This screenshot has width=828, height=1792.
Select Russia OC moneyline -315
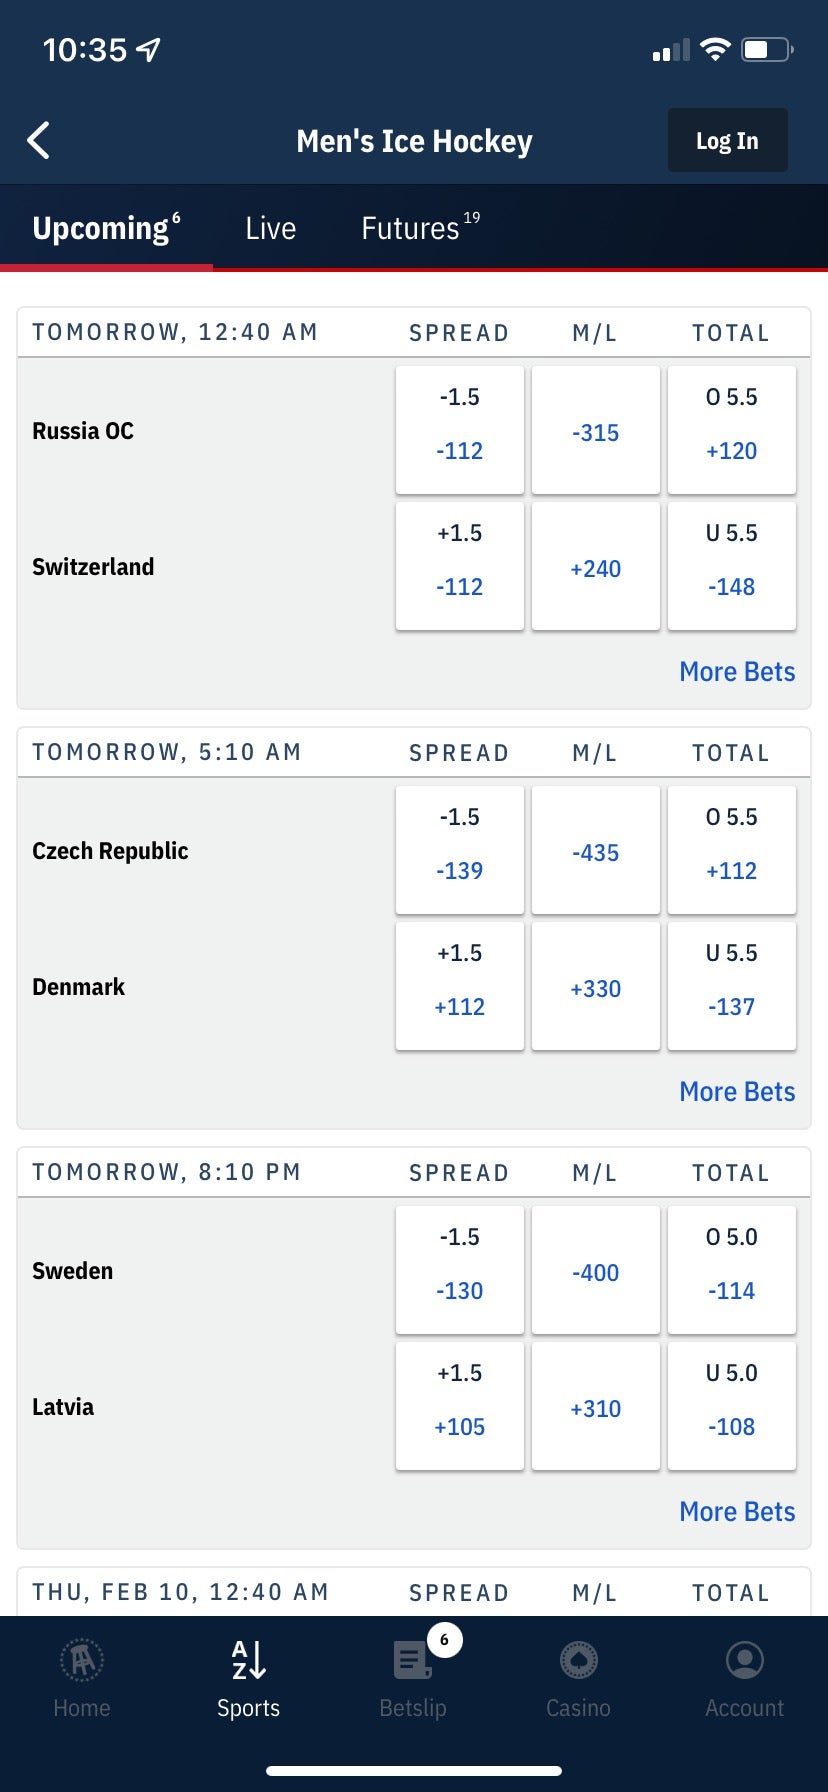pos(596,431)
